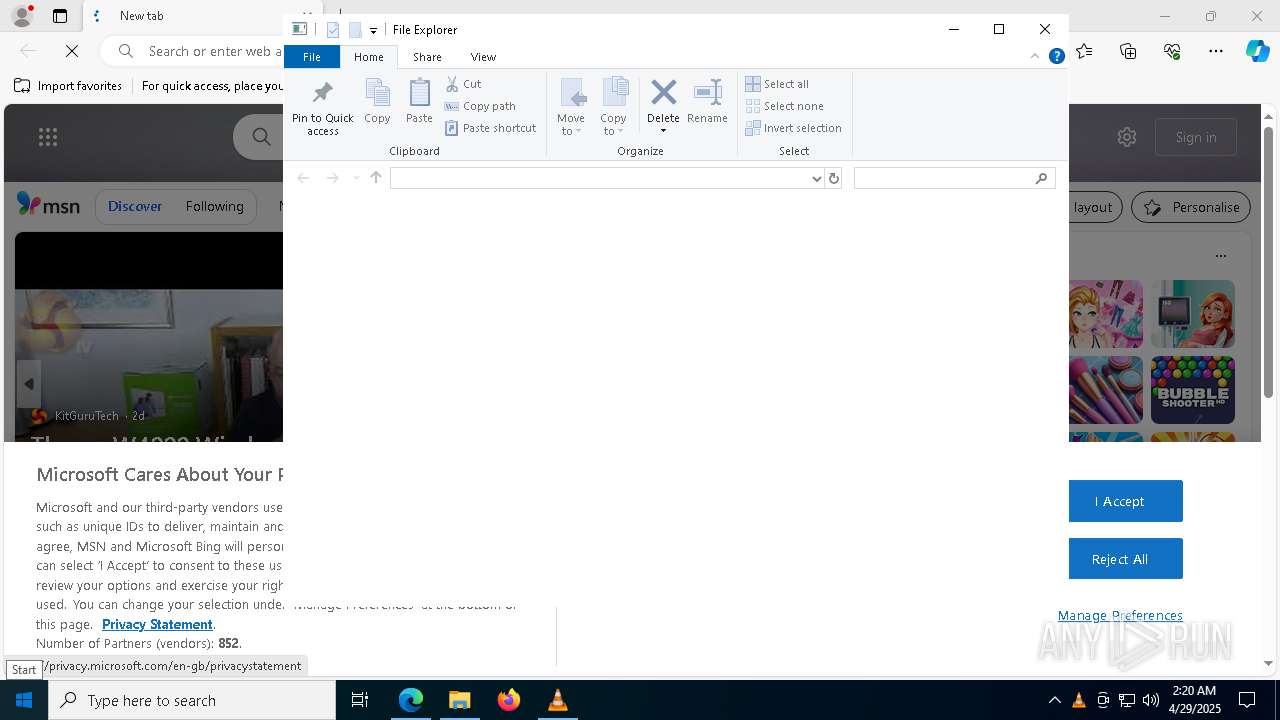
Task: Open the Copy to dropdown
Action: pyautogui.click(x=614, y=107)
